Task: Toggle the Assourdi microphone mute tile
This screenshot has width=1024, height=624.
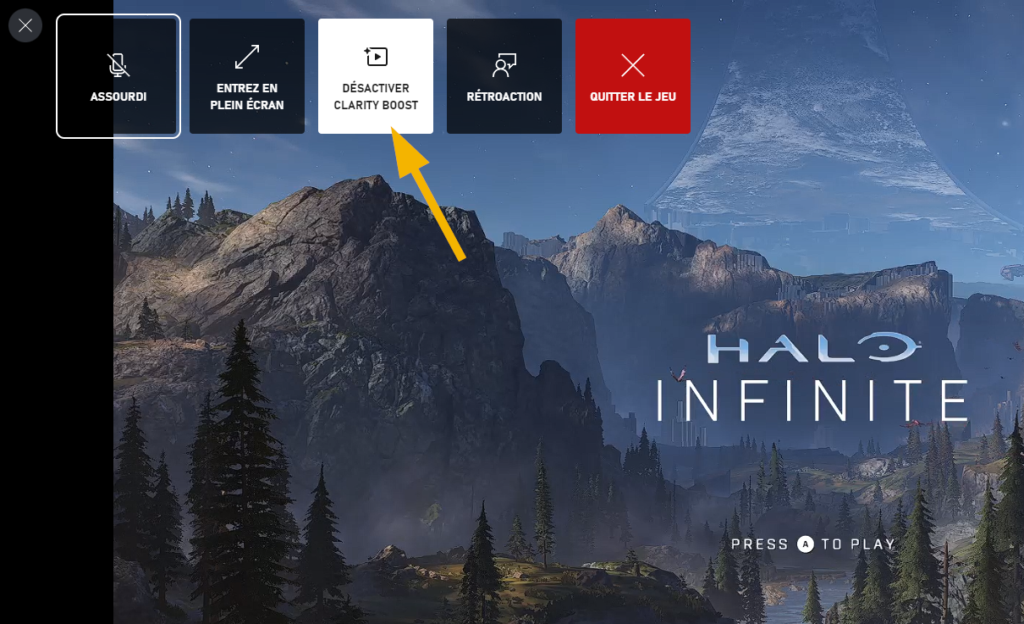Action: pos(118,76)
